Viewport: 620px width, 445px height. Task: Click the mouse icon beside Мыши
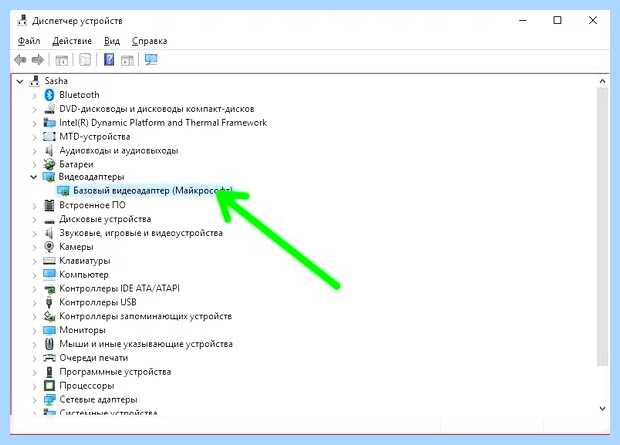click(49, 344)
